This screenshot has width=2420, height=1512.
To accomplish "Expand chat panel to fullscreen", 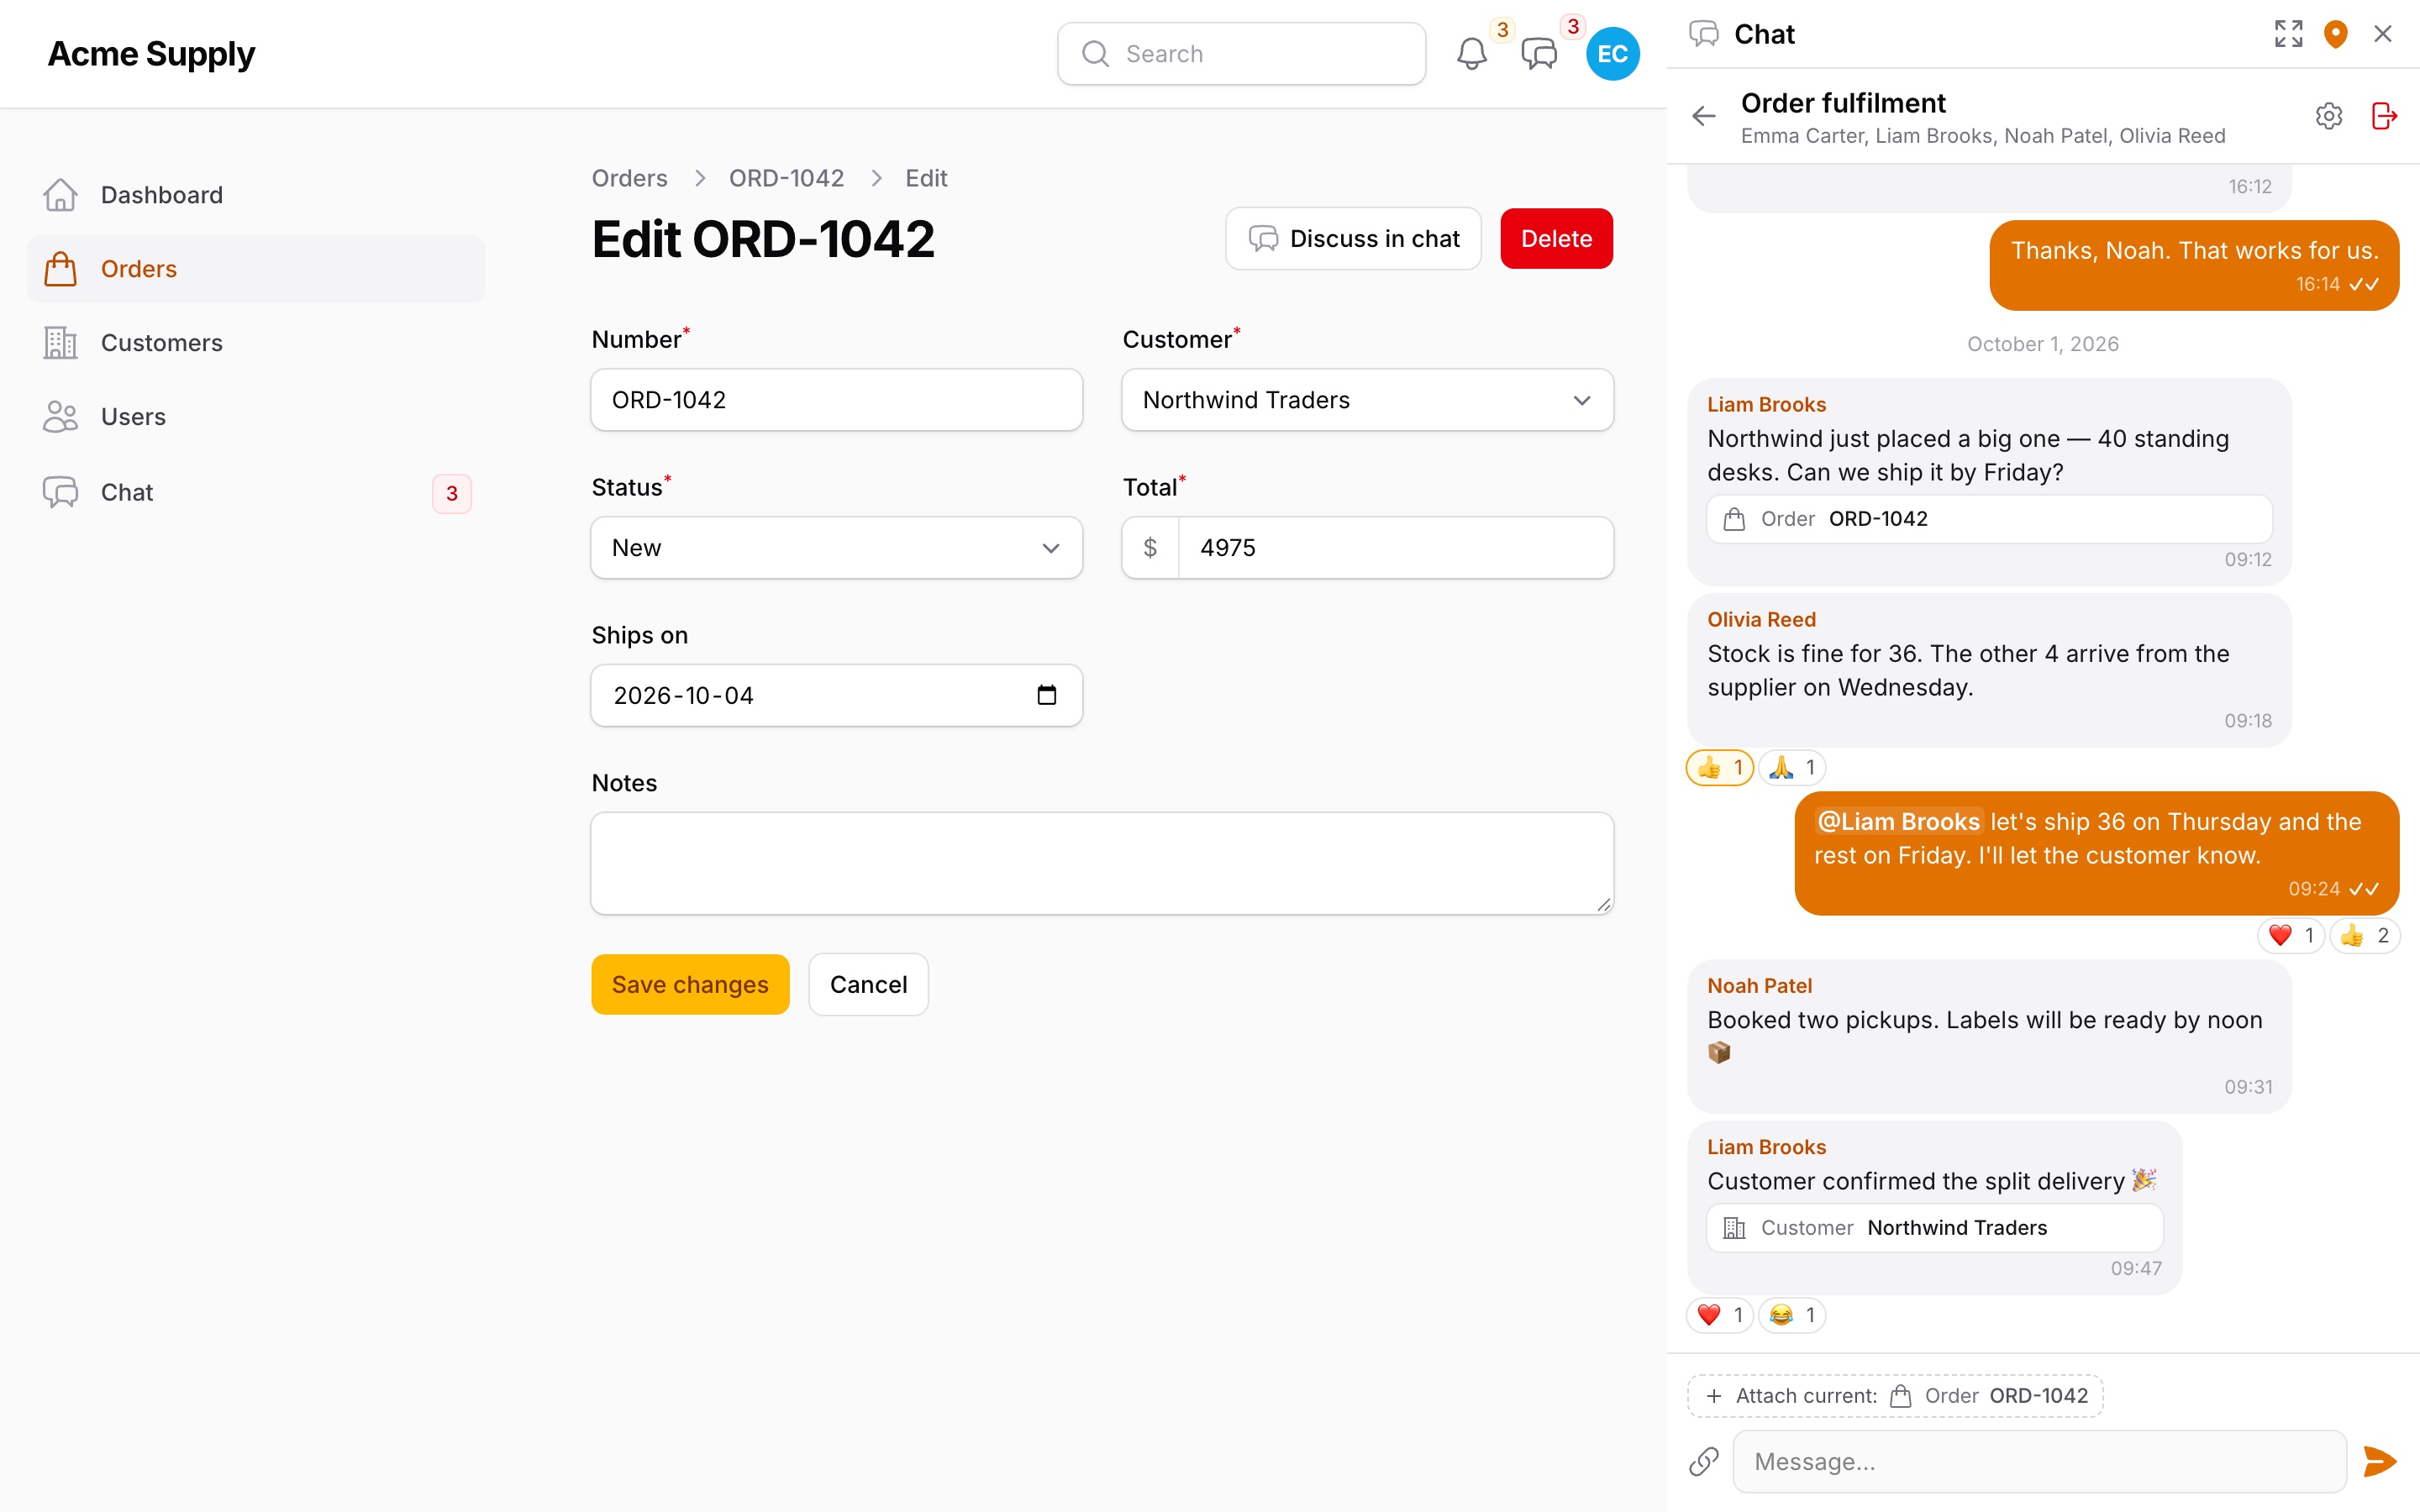I will pyautogui.click(x=2288, y=34).
